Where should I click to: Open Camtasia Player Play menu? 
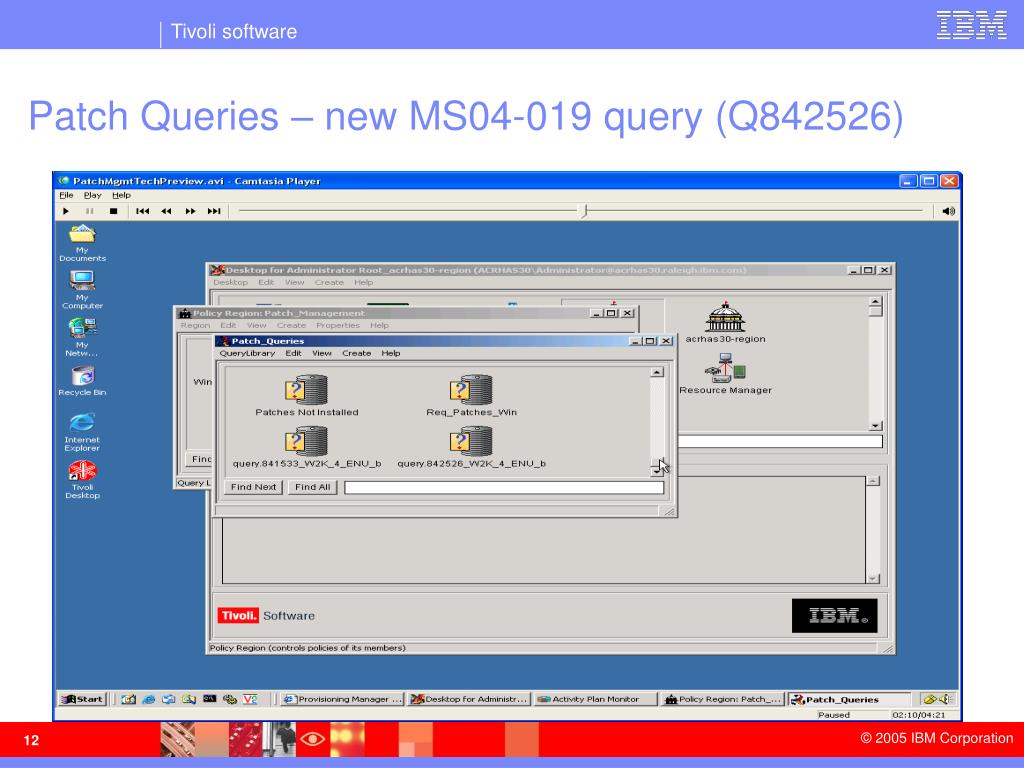[x=93, y=195]
